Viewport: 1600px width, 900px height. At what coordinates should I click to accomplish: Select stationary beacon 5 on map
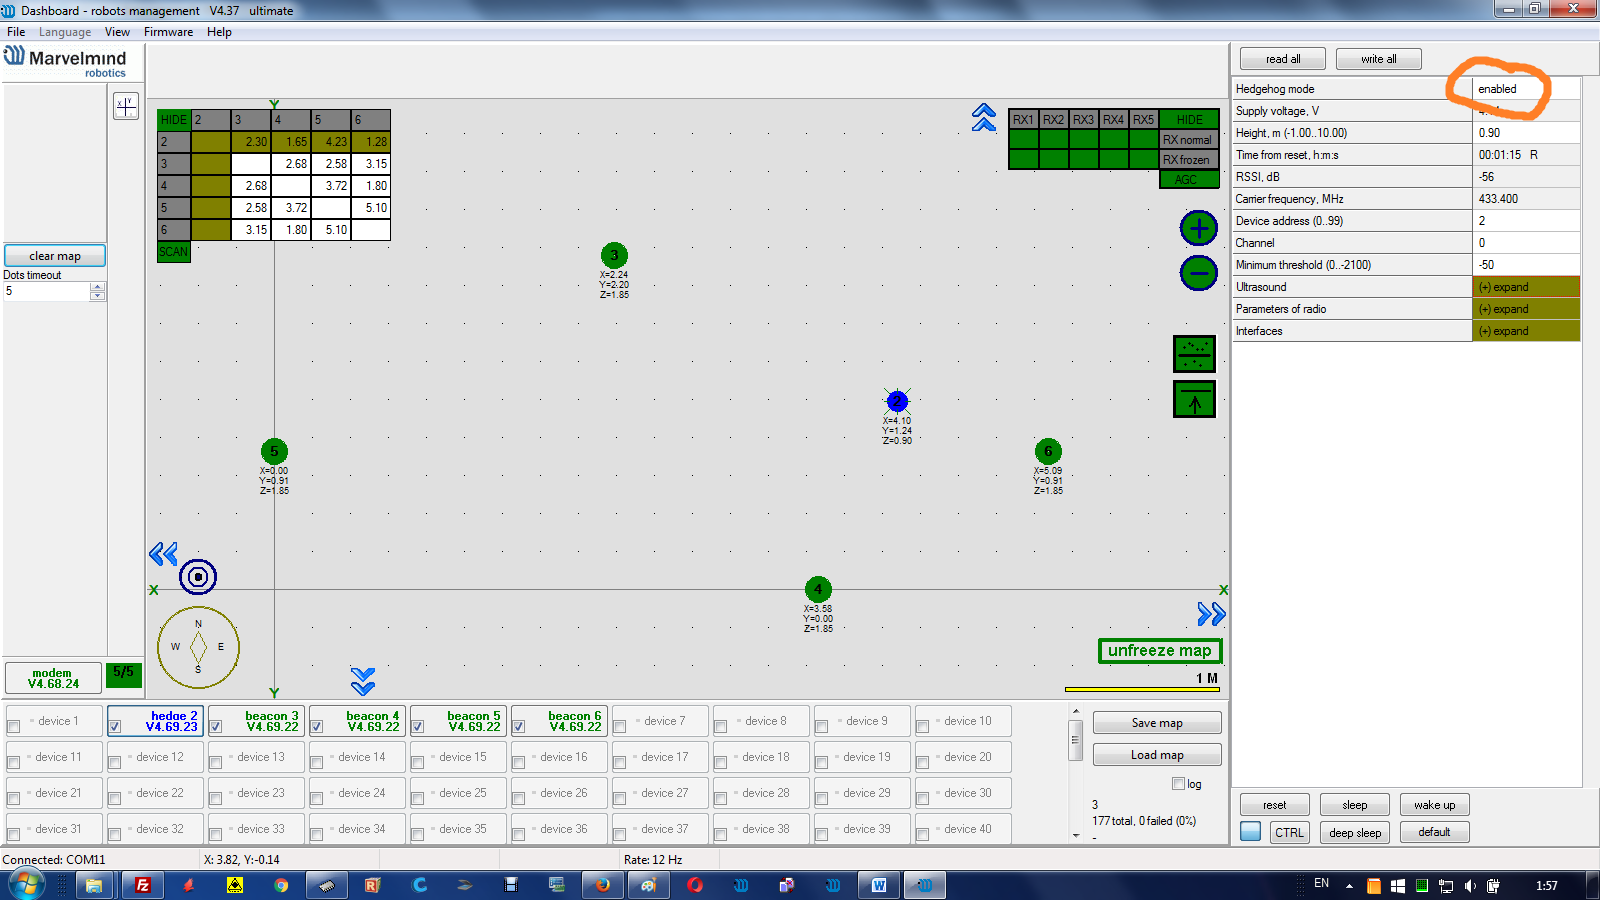point(274,451)
